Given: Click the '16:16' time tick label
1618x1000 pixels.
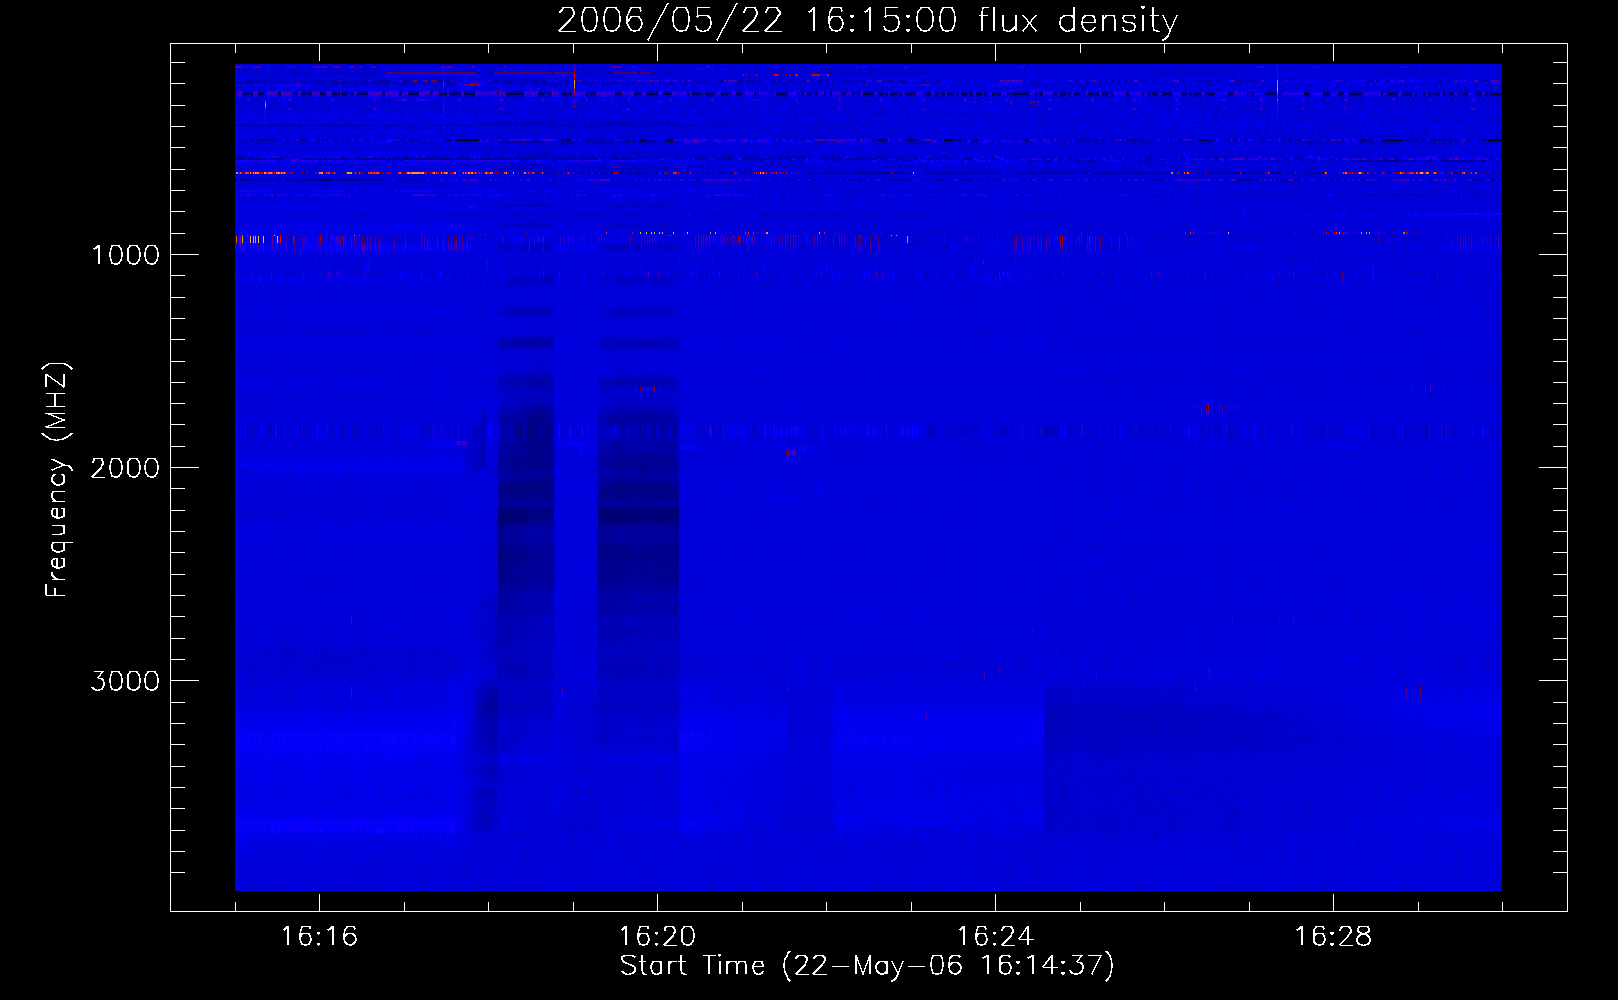Looking at the screenshot, I should click(x=319, y=936).
